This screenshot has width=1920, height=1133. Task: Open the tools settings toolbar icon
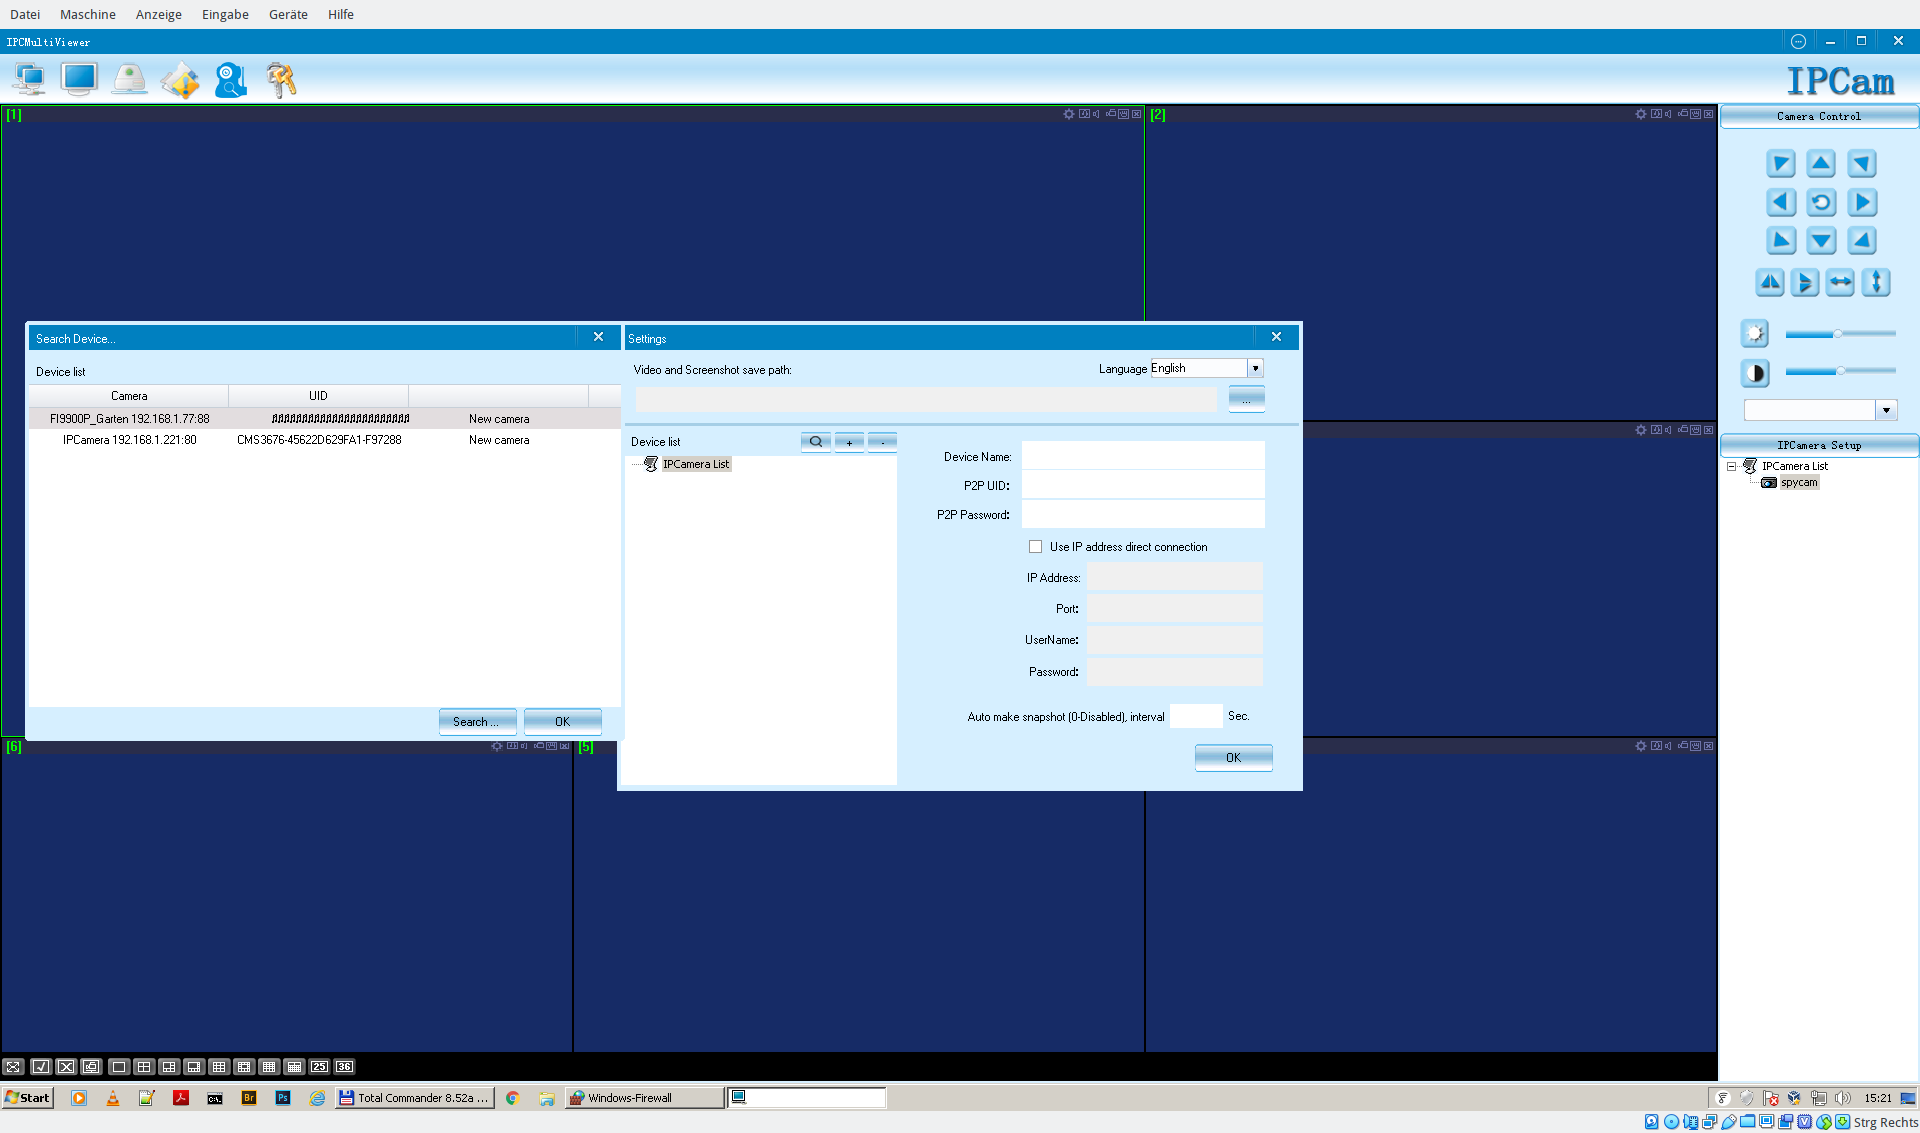click(281, 80)
